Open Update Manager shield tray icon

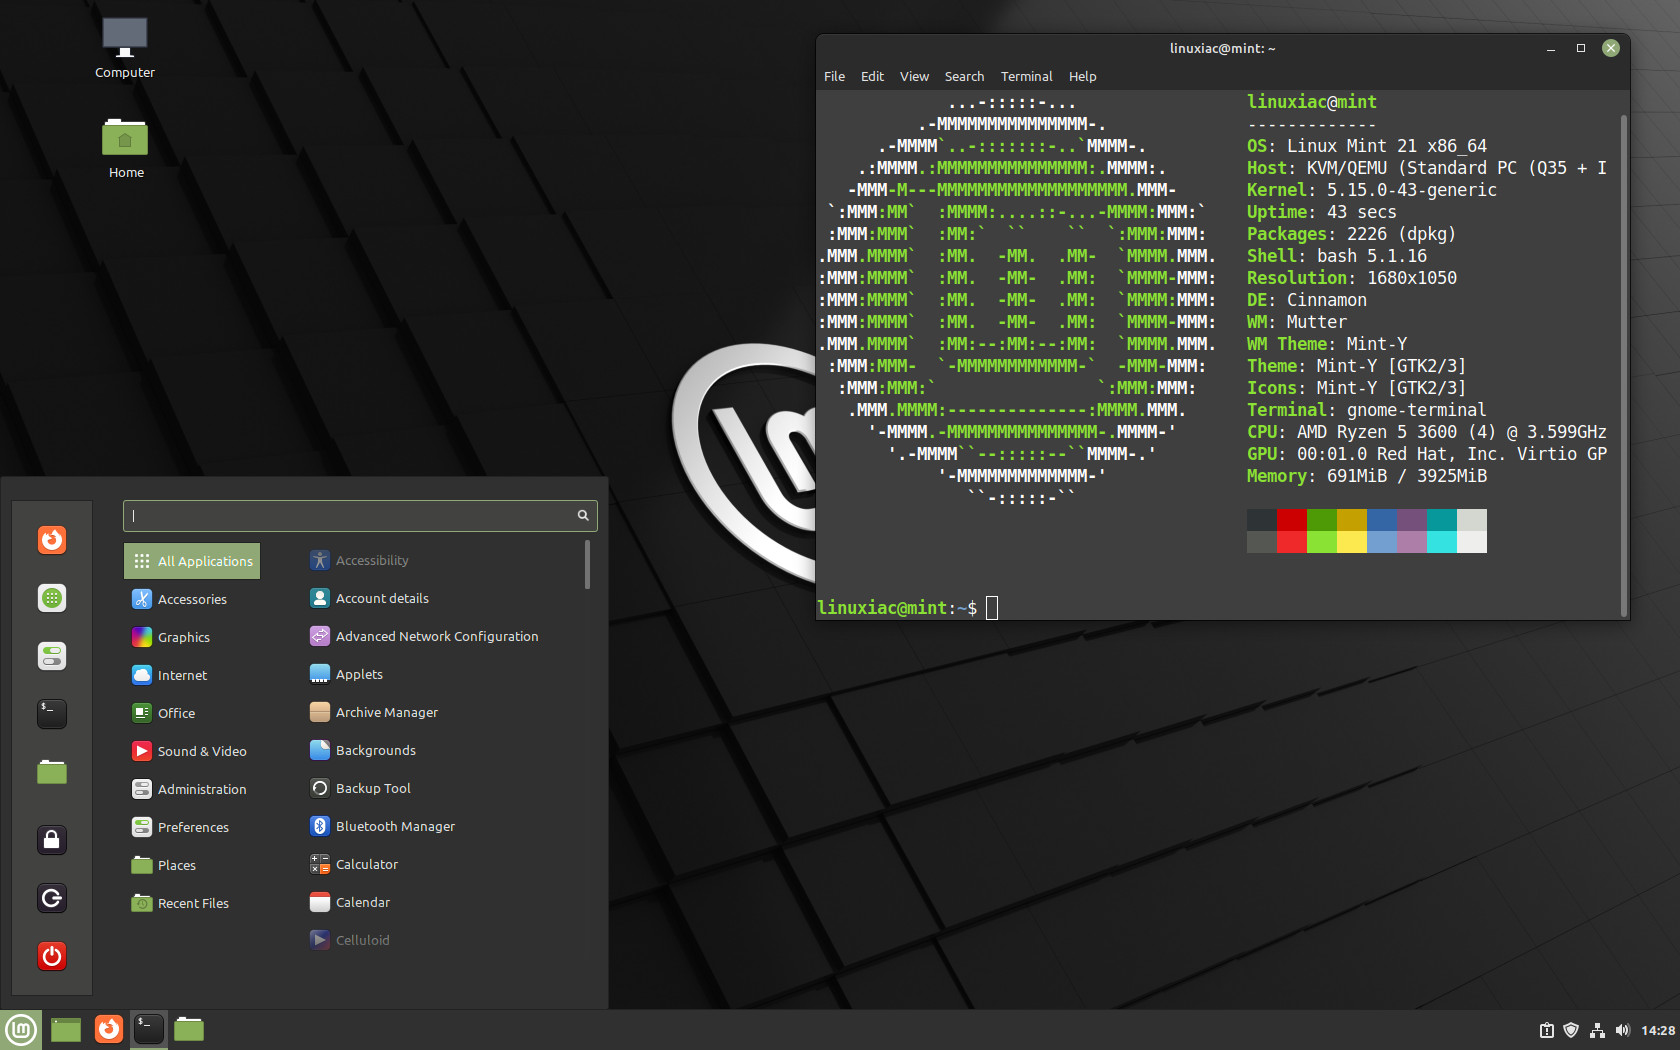pos(1571,1030)
